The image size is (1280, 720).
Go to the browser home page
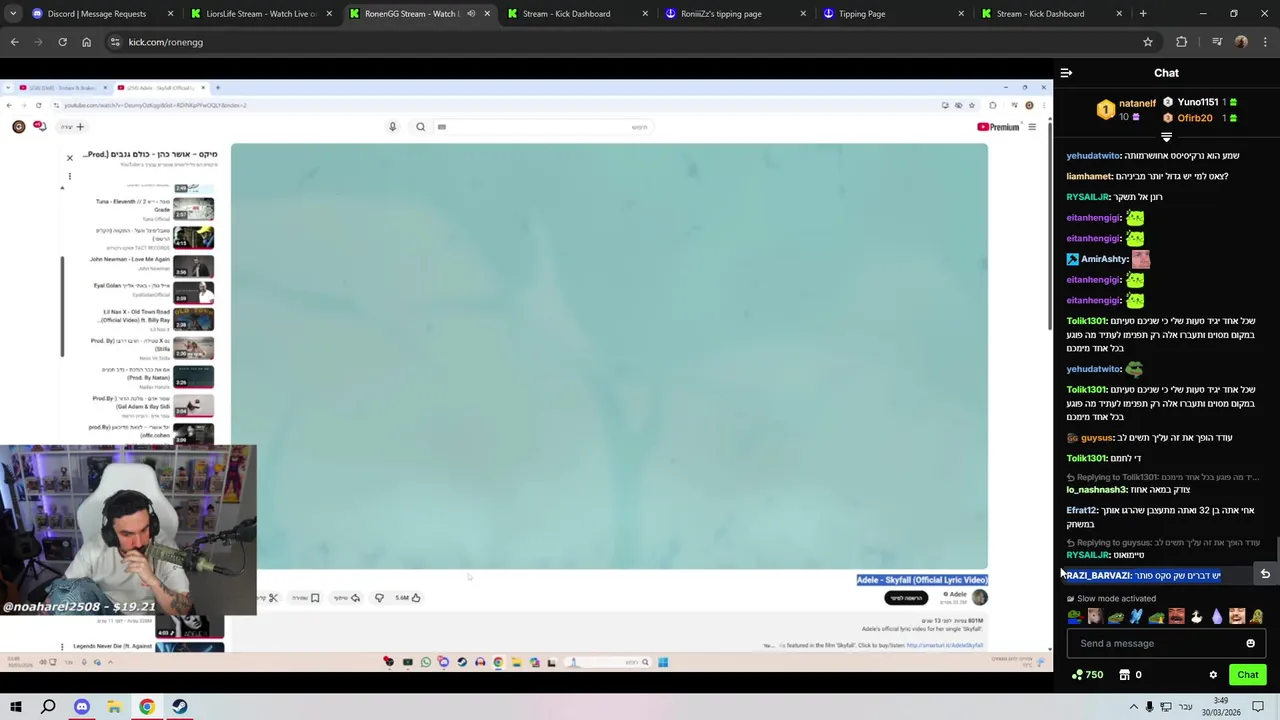pos(86,42)
